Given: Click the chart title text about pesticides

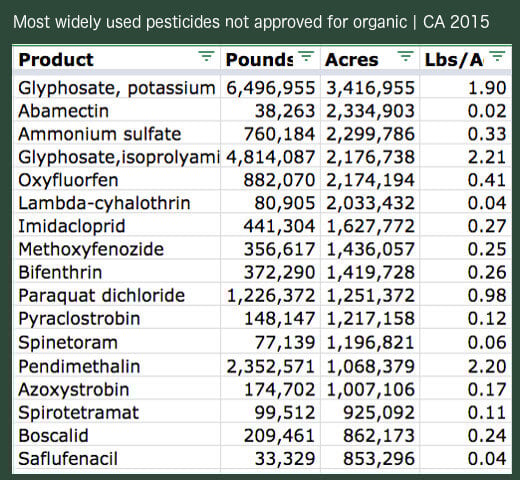Looking at the screenshot, I should tap(251, 22).
